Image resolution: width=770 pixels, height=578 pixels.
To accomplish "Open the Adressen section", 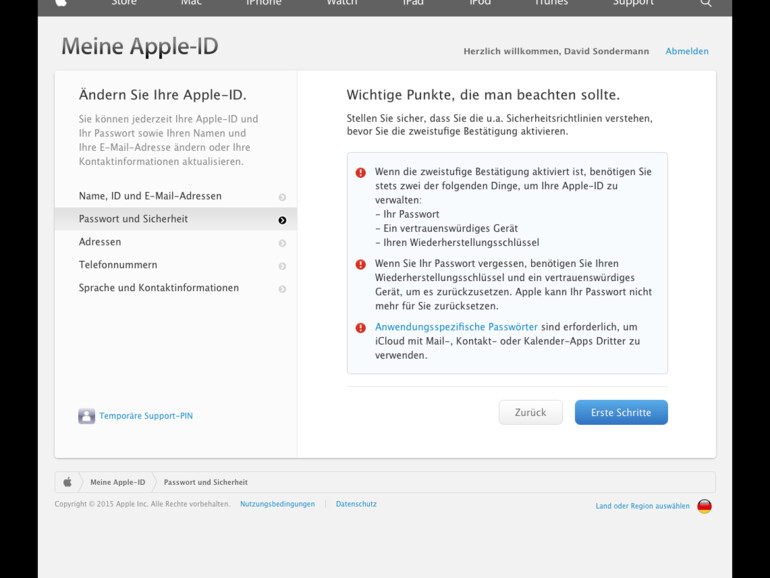I will coord(176,242).
